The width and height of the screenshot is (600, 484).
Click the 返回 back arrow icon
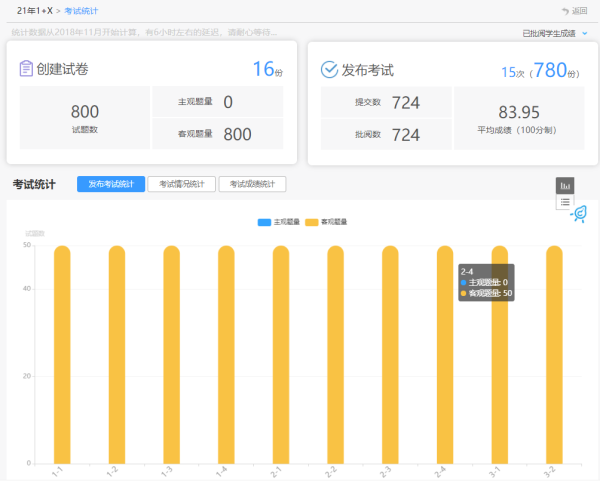(x=565, y=11)
